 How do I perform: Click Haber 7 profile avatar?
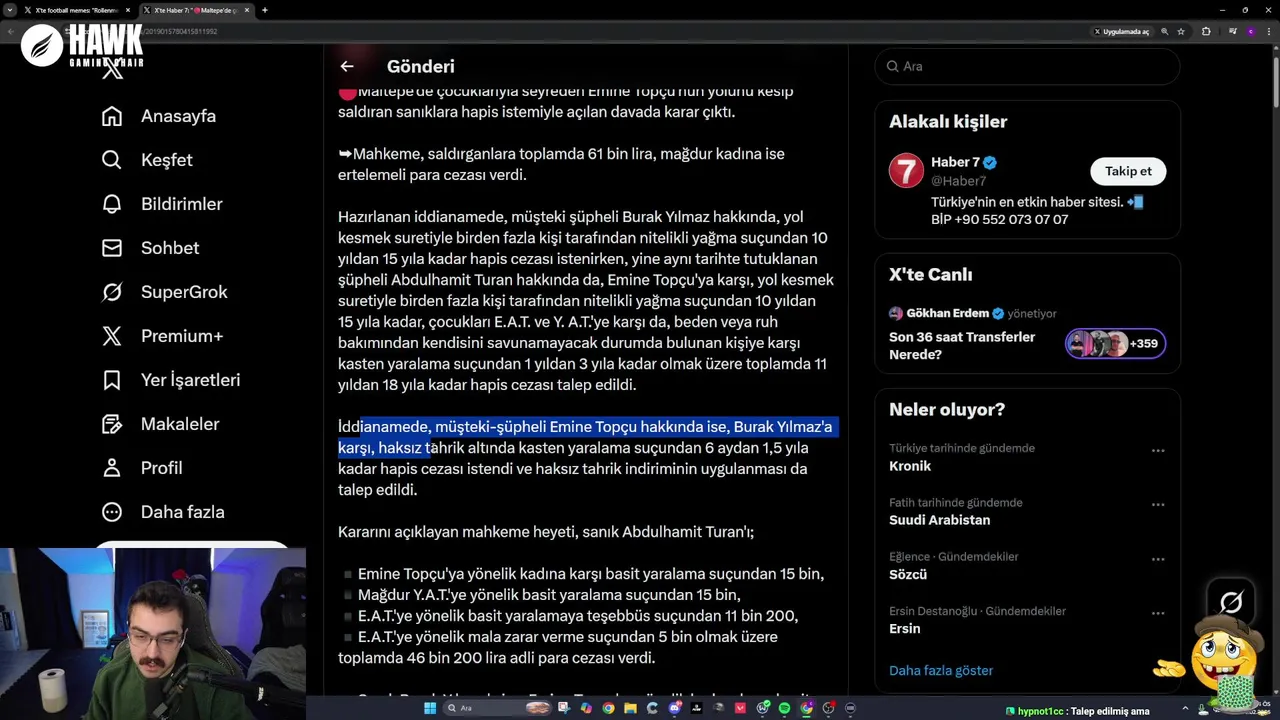click(x=906, y=171)
